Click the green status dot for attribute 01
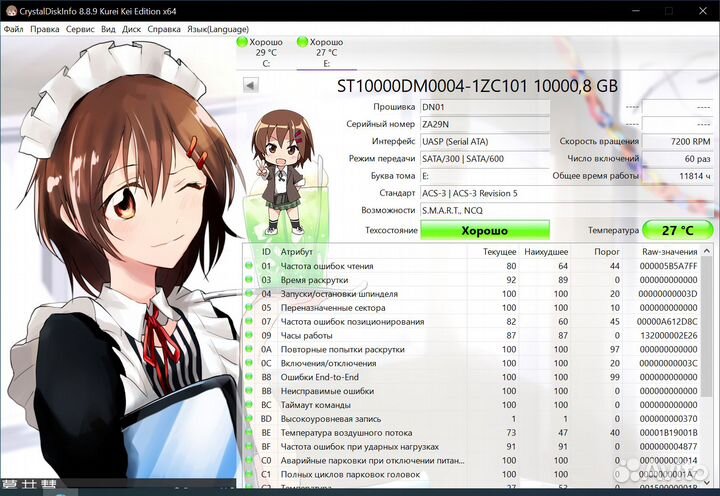 click(249, 266)
